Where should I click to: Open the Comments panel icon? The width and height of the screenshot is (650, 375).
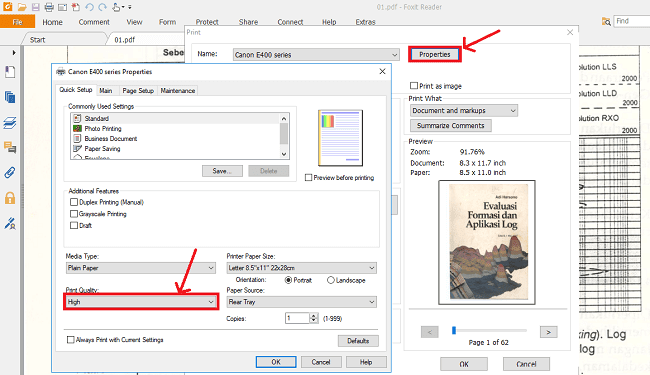[x=10, y=147]
